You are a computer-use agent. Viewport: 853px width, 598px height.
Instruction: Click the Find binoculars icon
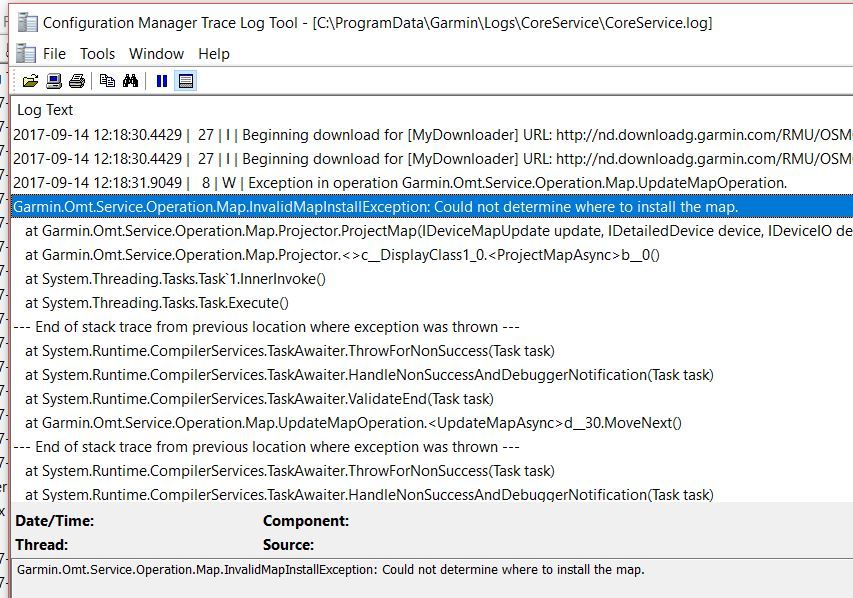(x=131, y=81)
